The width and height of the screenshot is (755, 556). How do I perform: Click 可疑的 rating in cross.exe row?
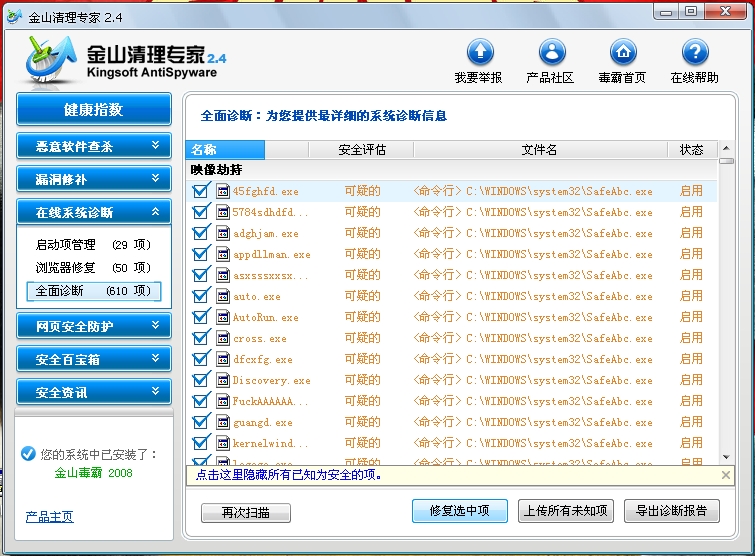(x=362, y=338)
